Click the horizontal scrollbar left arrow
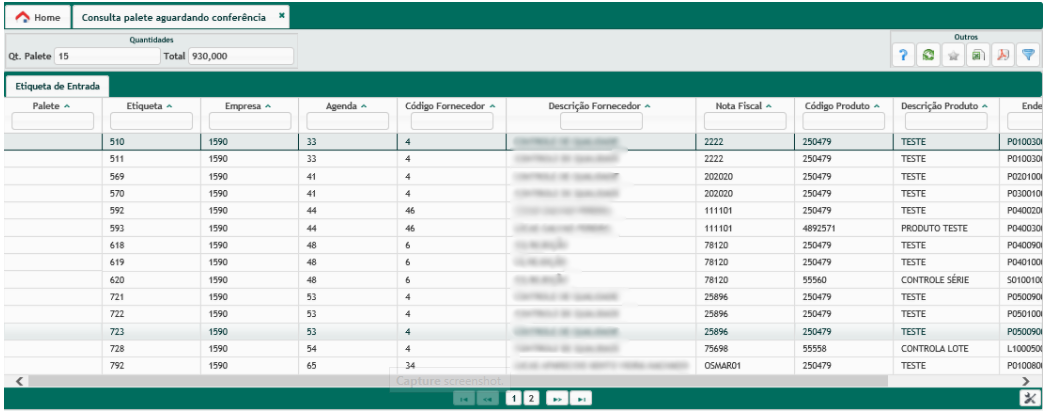1046x411 pixels. click(19, 381)
